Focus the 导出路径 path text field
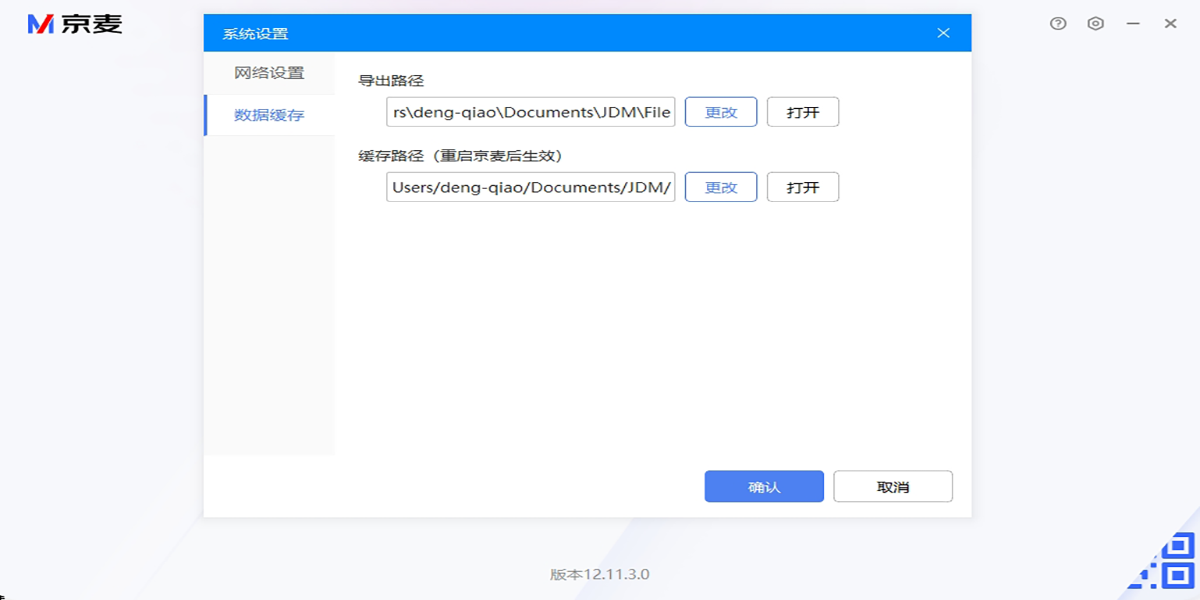Screen dimensions: 1200x600 531,112
